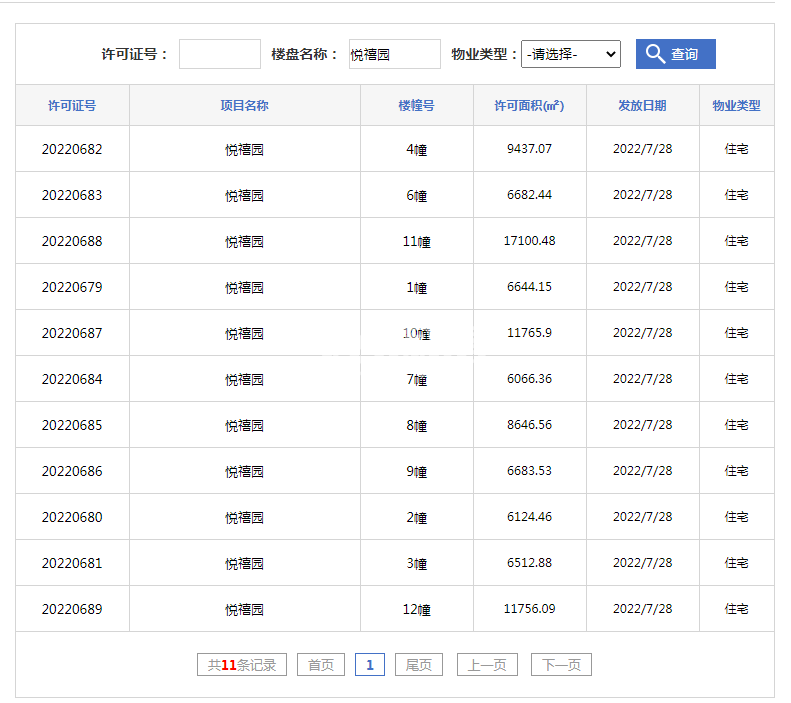Select permit number 20220679
This screenshot has height=703, width=791.
(72, 287)
